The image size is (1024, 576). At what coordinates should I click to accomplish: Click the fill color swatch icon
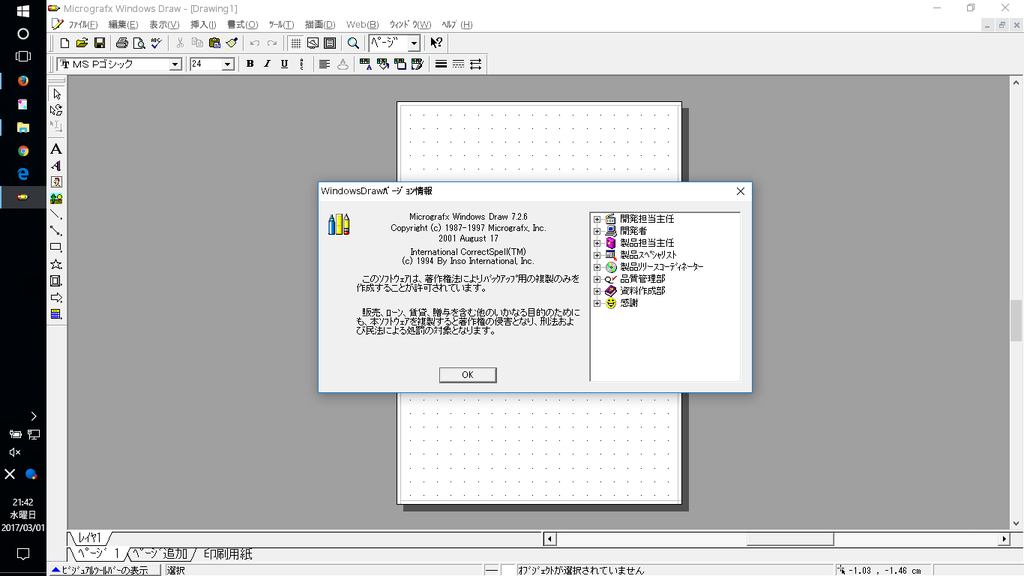click(383, 64)
